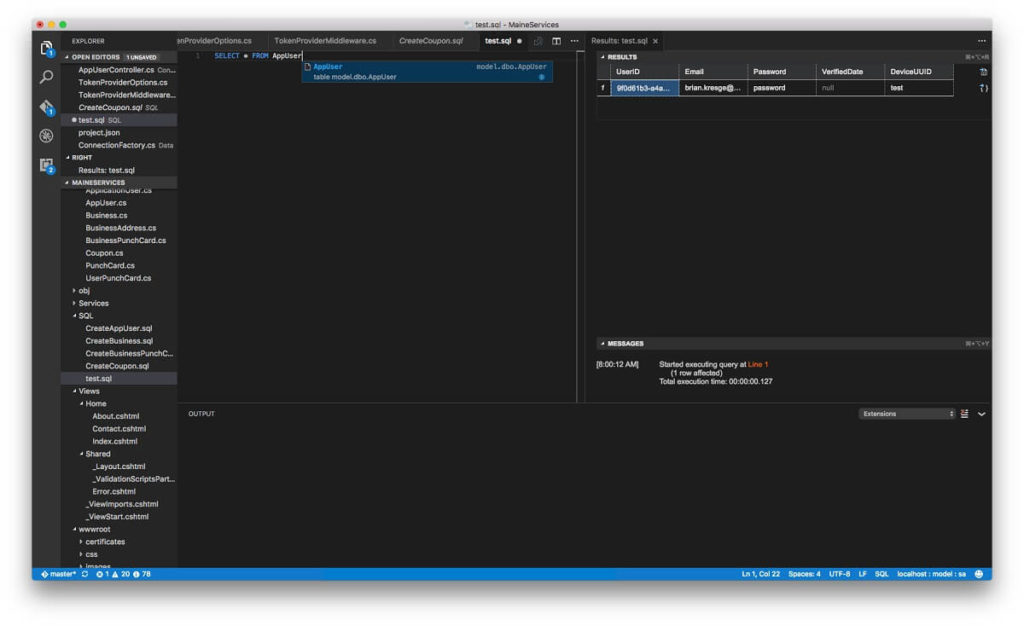The image size is (1024, 626).
Task: Expand the output panel with the chevron
Action: point(981,413)
